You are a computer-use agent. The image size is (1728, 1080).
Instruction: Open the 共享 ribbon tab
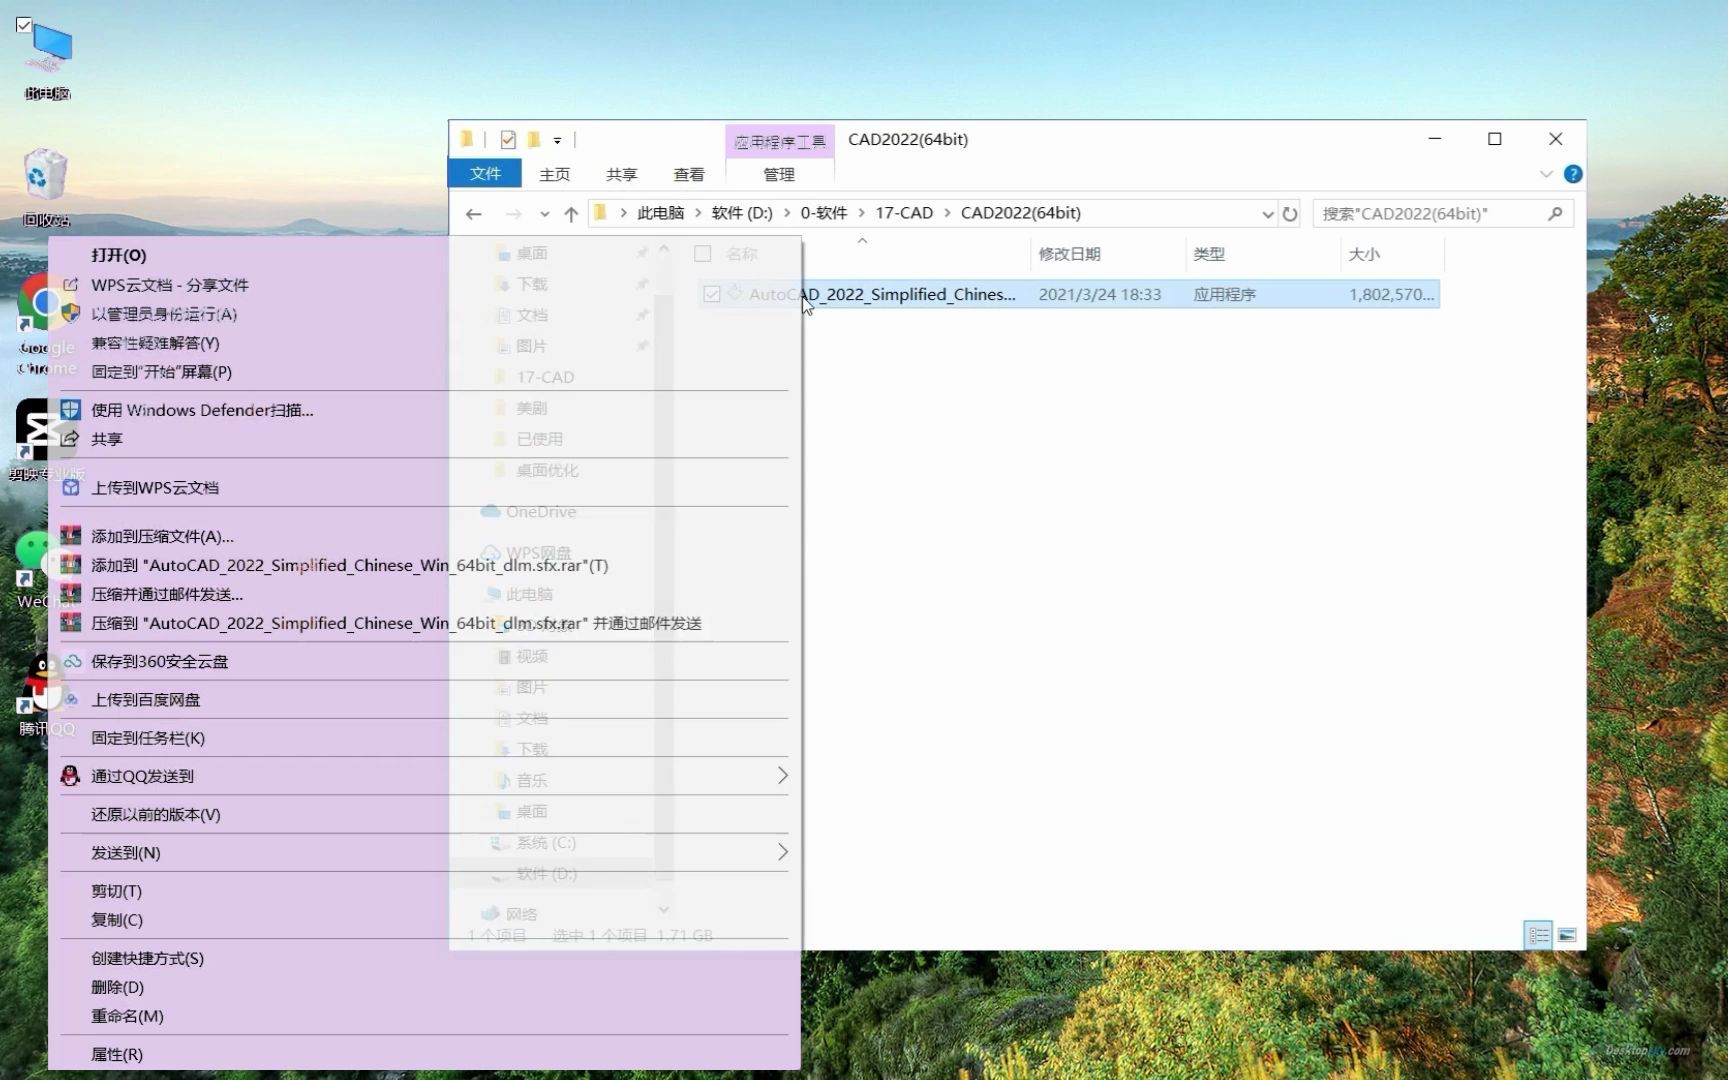point(621,174)
